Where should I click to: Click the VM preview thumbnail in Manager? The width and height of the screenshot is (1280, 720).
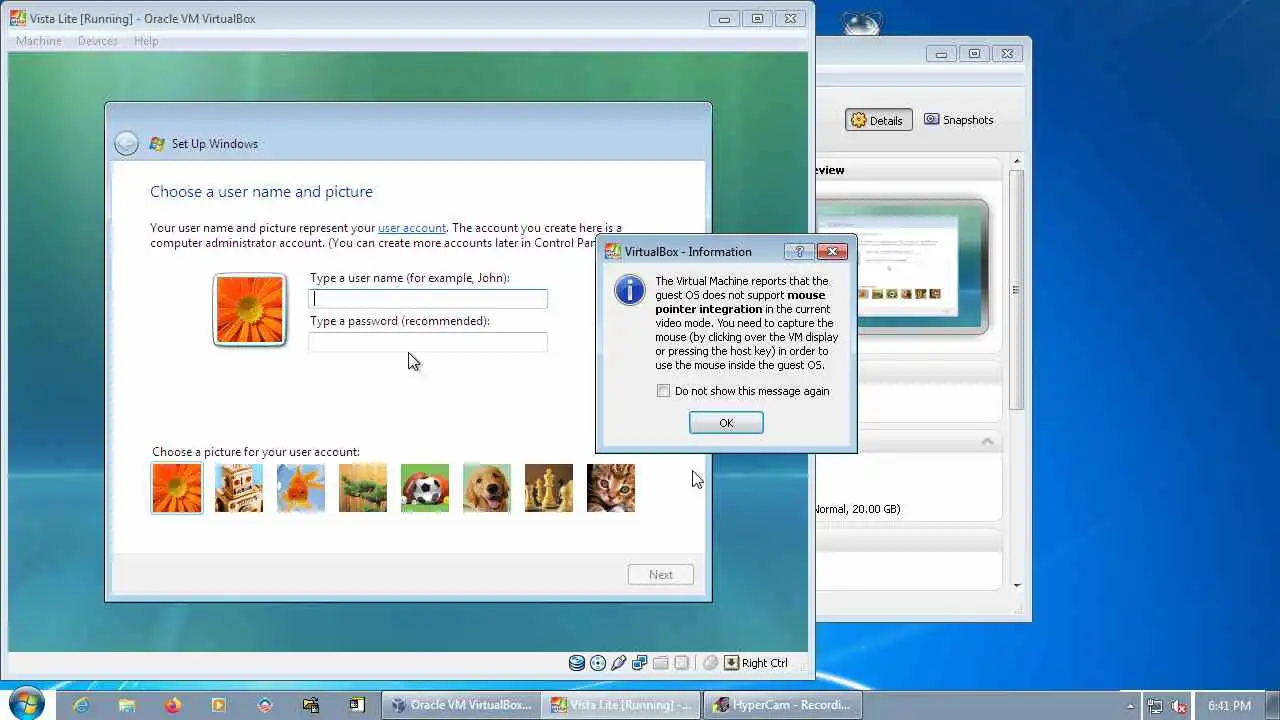[x=902, y=266]
